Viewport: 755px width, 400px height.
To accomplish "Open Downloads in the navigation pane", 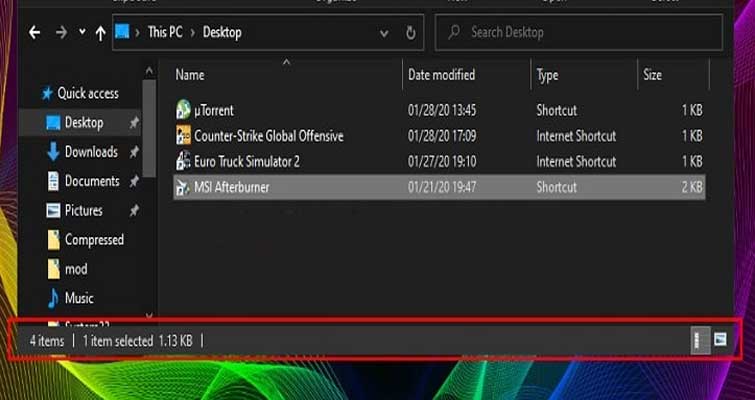I will pyautogui.click(x=91, y=152).
